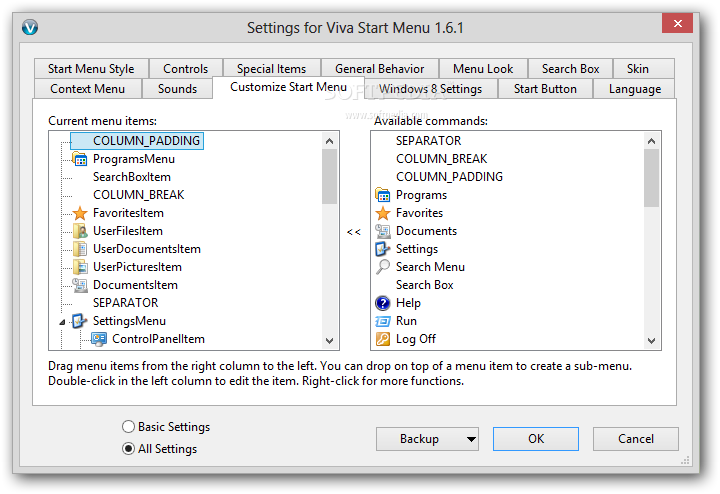The height and width of the screenshot is (494, 720).
Task: Click the current menu items scrollbar thumb
Action: coord(329,177)
